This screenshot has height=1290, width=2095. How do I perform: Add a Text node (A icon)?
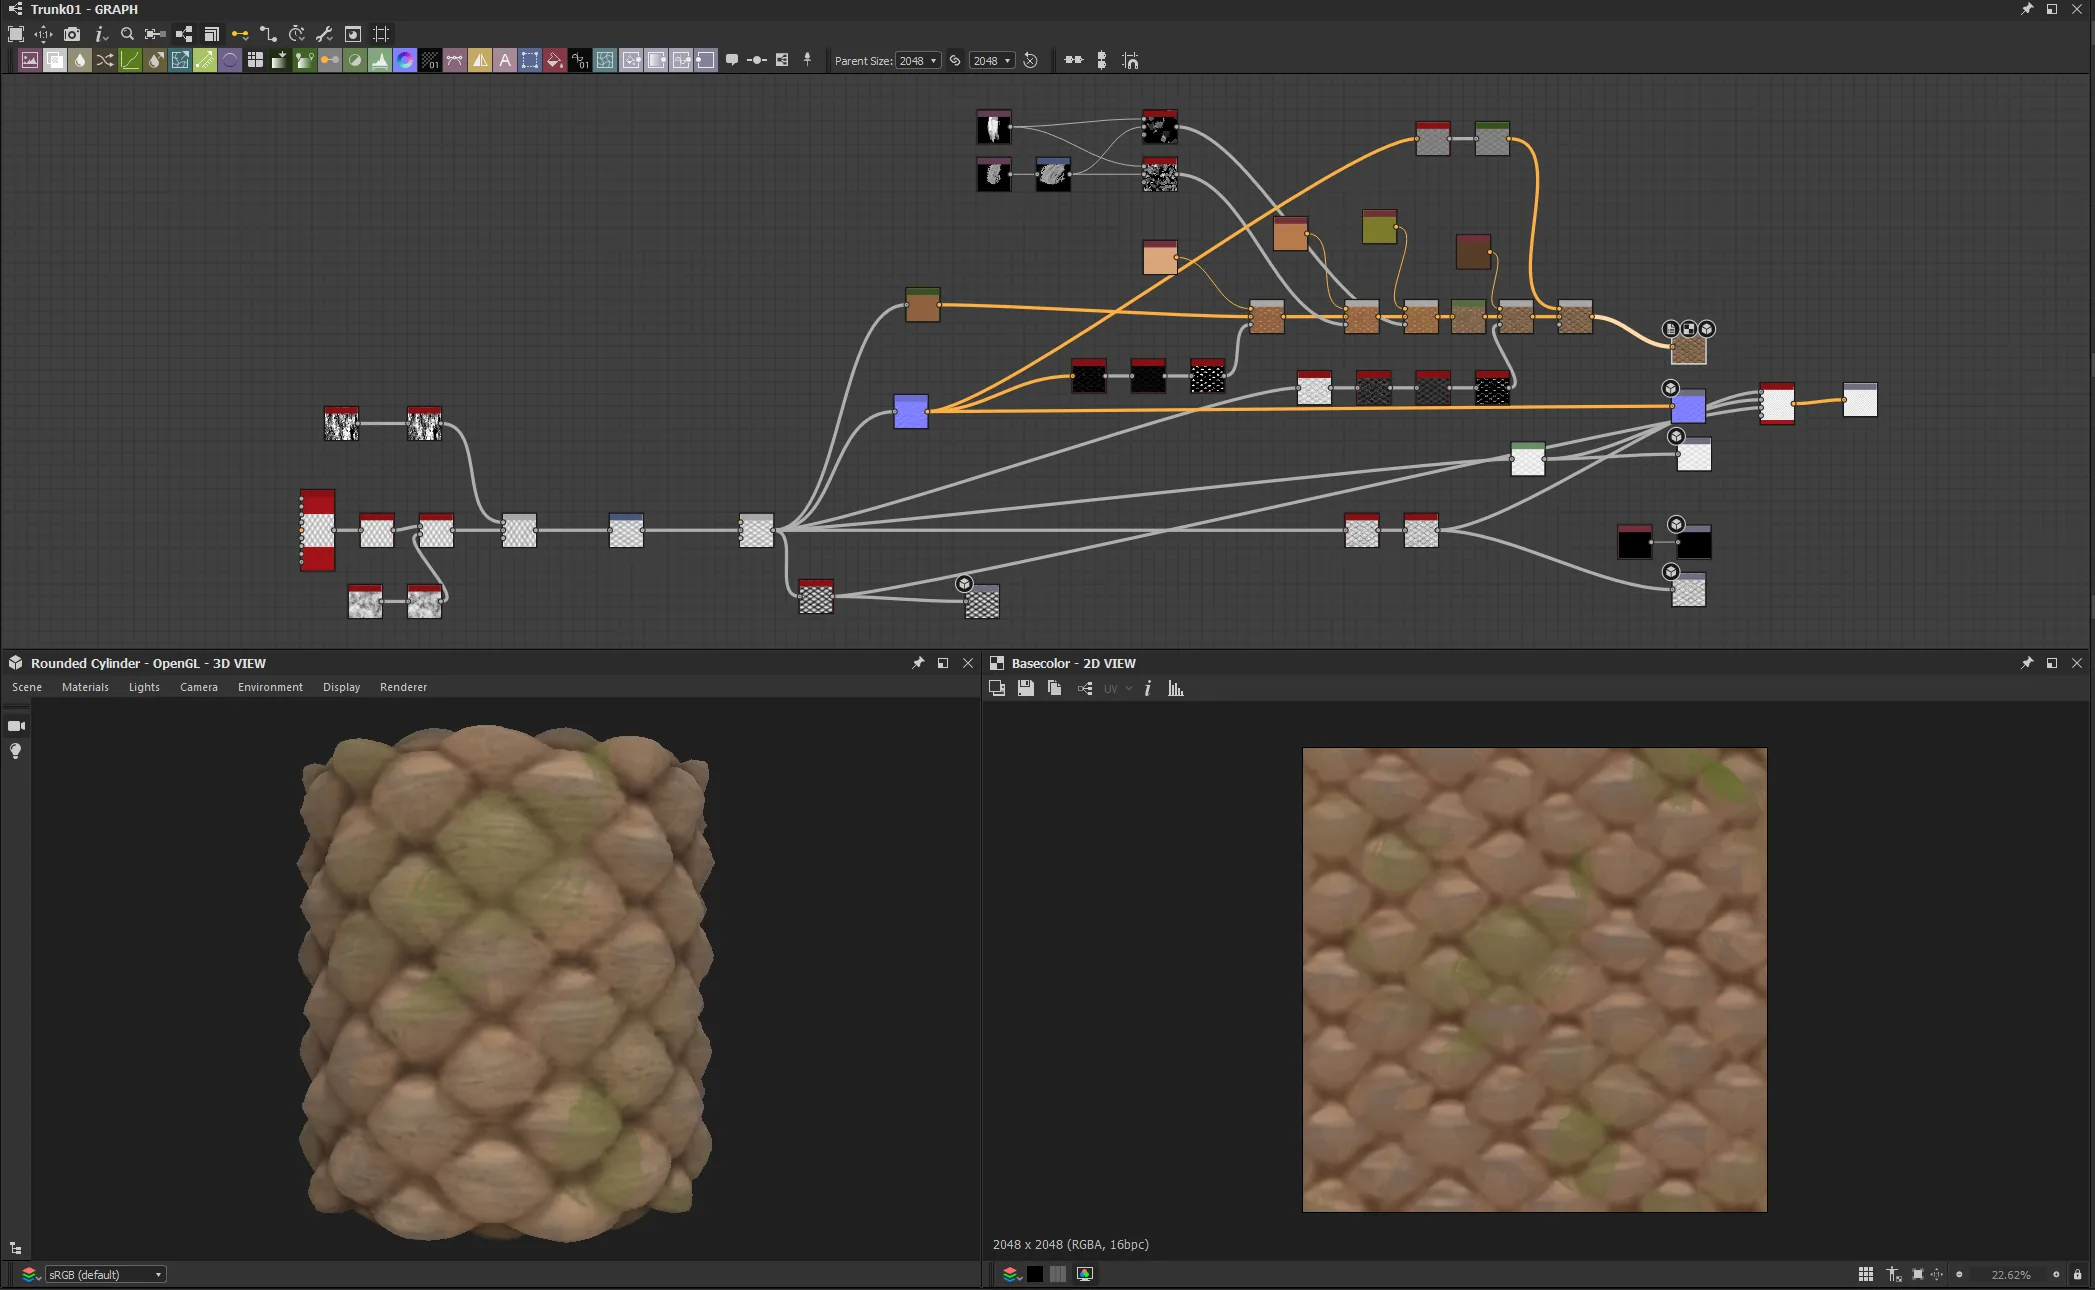[505, 61]
